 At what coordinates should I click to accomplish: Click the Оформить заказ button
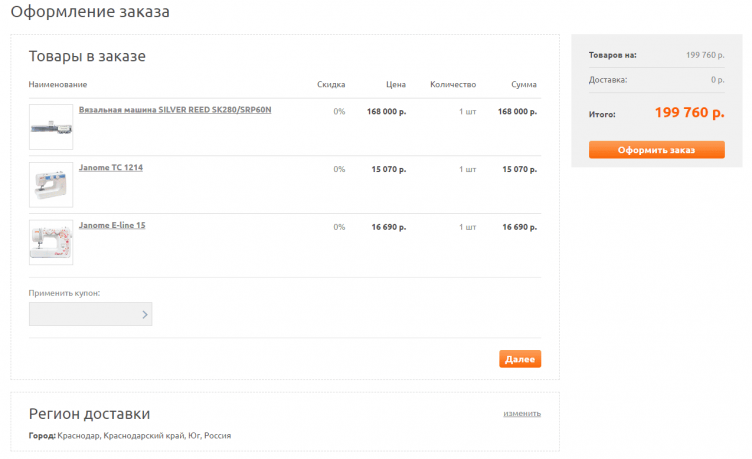coord(656,150)
